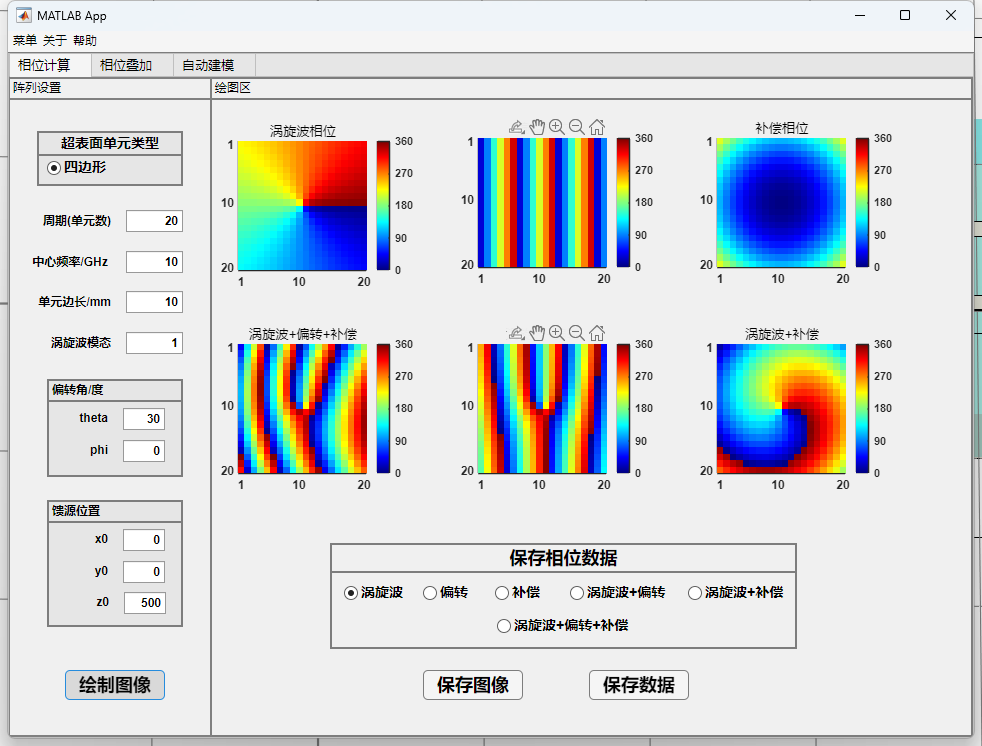Click the vertical stripe deflection plot
This screenshot has height=746, width=982.
coord(542,203)
